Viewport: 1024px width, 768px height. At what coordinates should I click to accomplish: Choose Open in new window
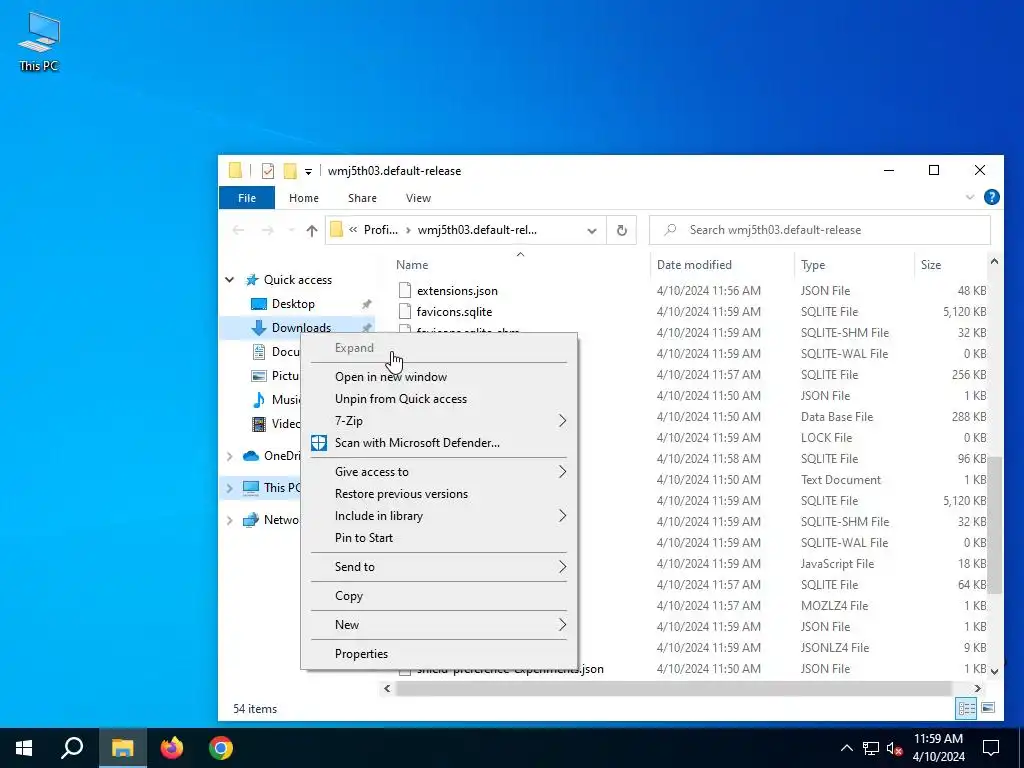click(x=391, y=377)
